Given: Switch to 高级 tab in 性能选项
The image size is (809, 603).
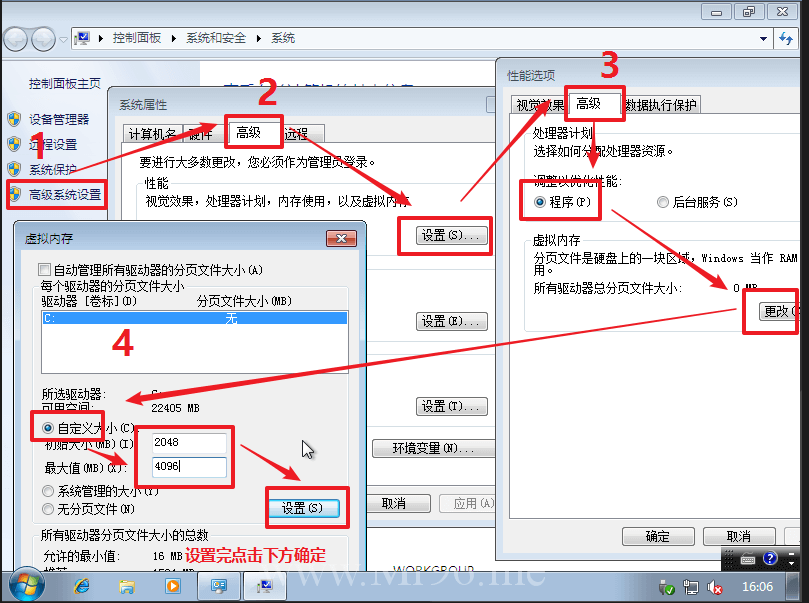Looking at the screenshot, I should [x=594, y=104].
